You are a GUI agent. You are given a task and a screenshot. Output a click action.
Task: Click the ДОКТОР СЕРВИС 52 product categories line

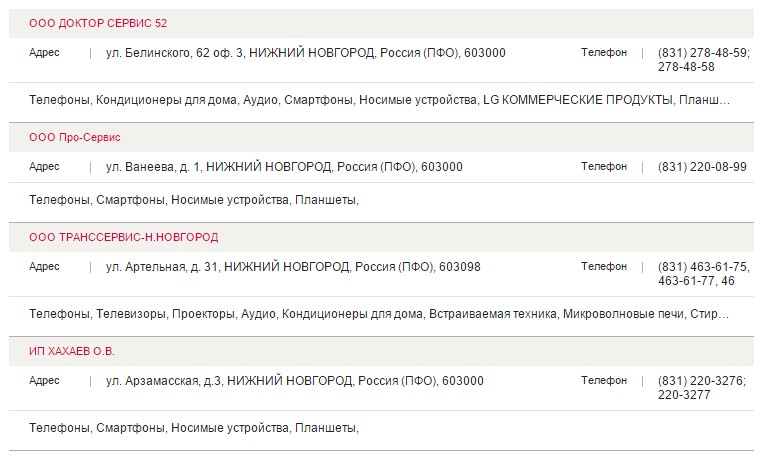[x=380, y=100]
